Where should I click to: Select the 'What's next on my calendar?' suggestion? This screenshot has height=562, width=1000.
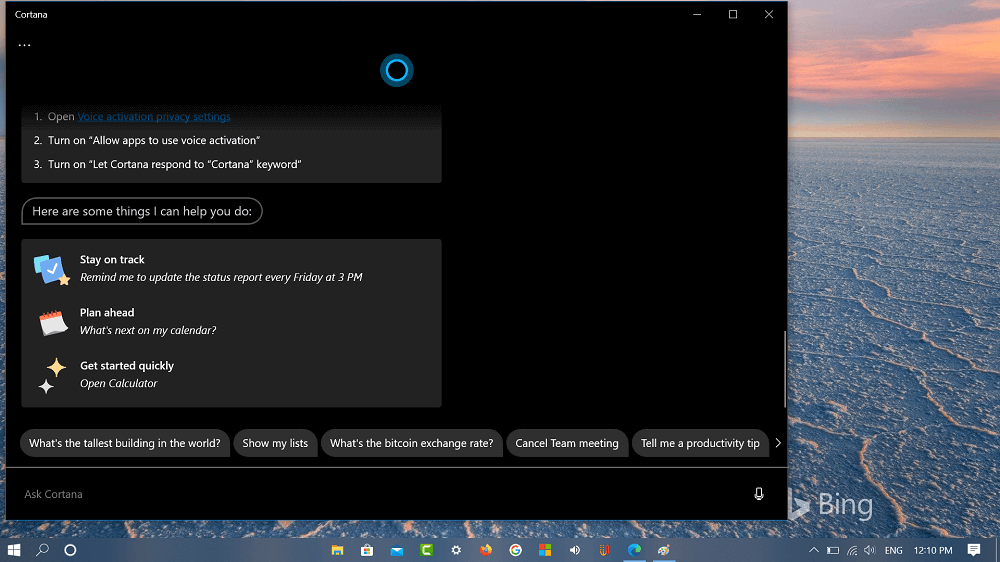pos(148,330)
